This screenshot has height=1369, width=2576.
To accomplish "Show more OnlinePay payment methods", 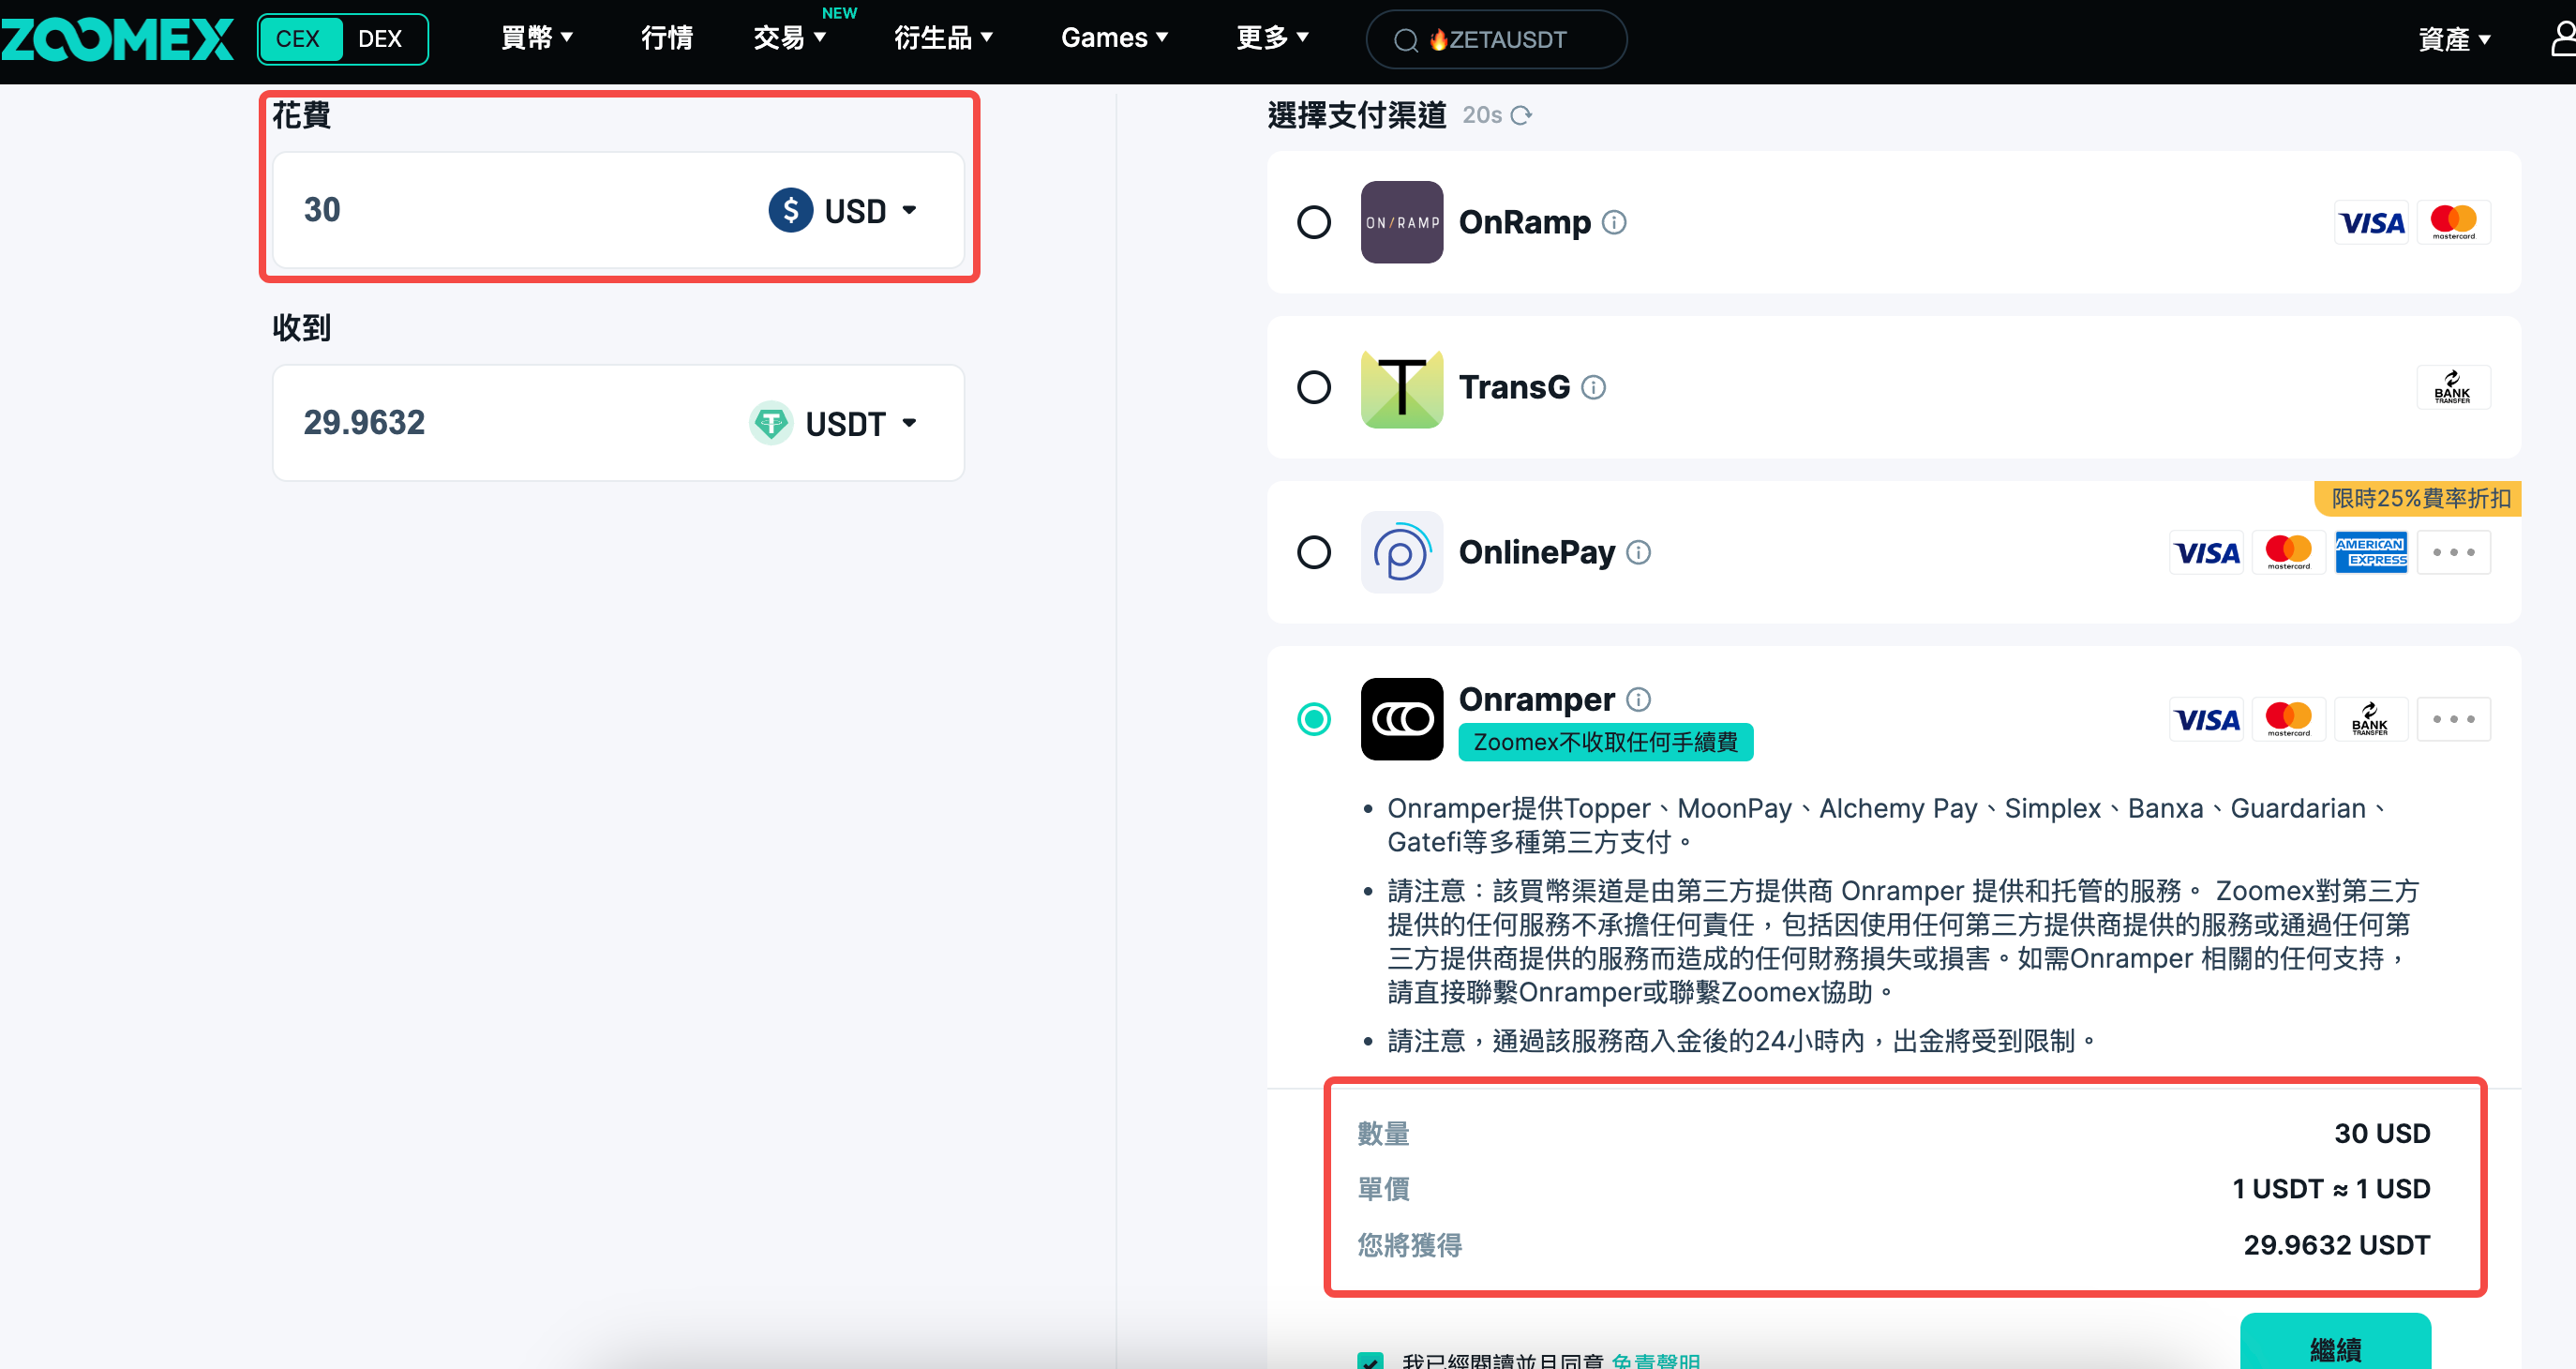I will tap(2453, 552).
